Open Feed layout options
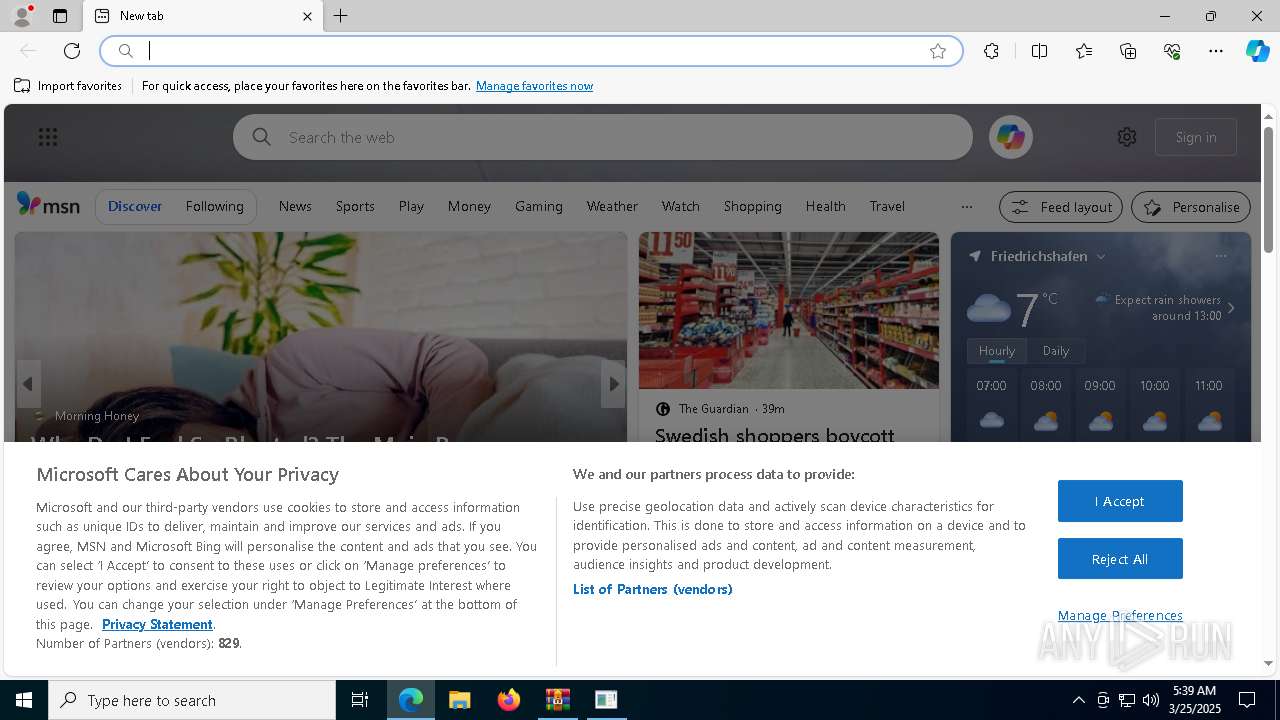Image resolution: width=1280 pixels, height=720 pixels. tap(1062, 207)
